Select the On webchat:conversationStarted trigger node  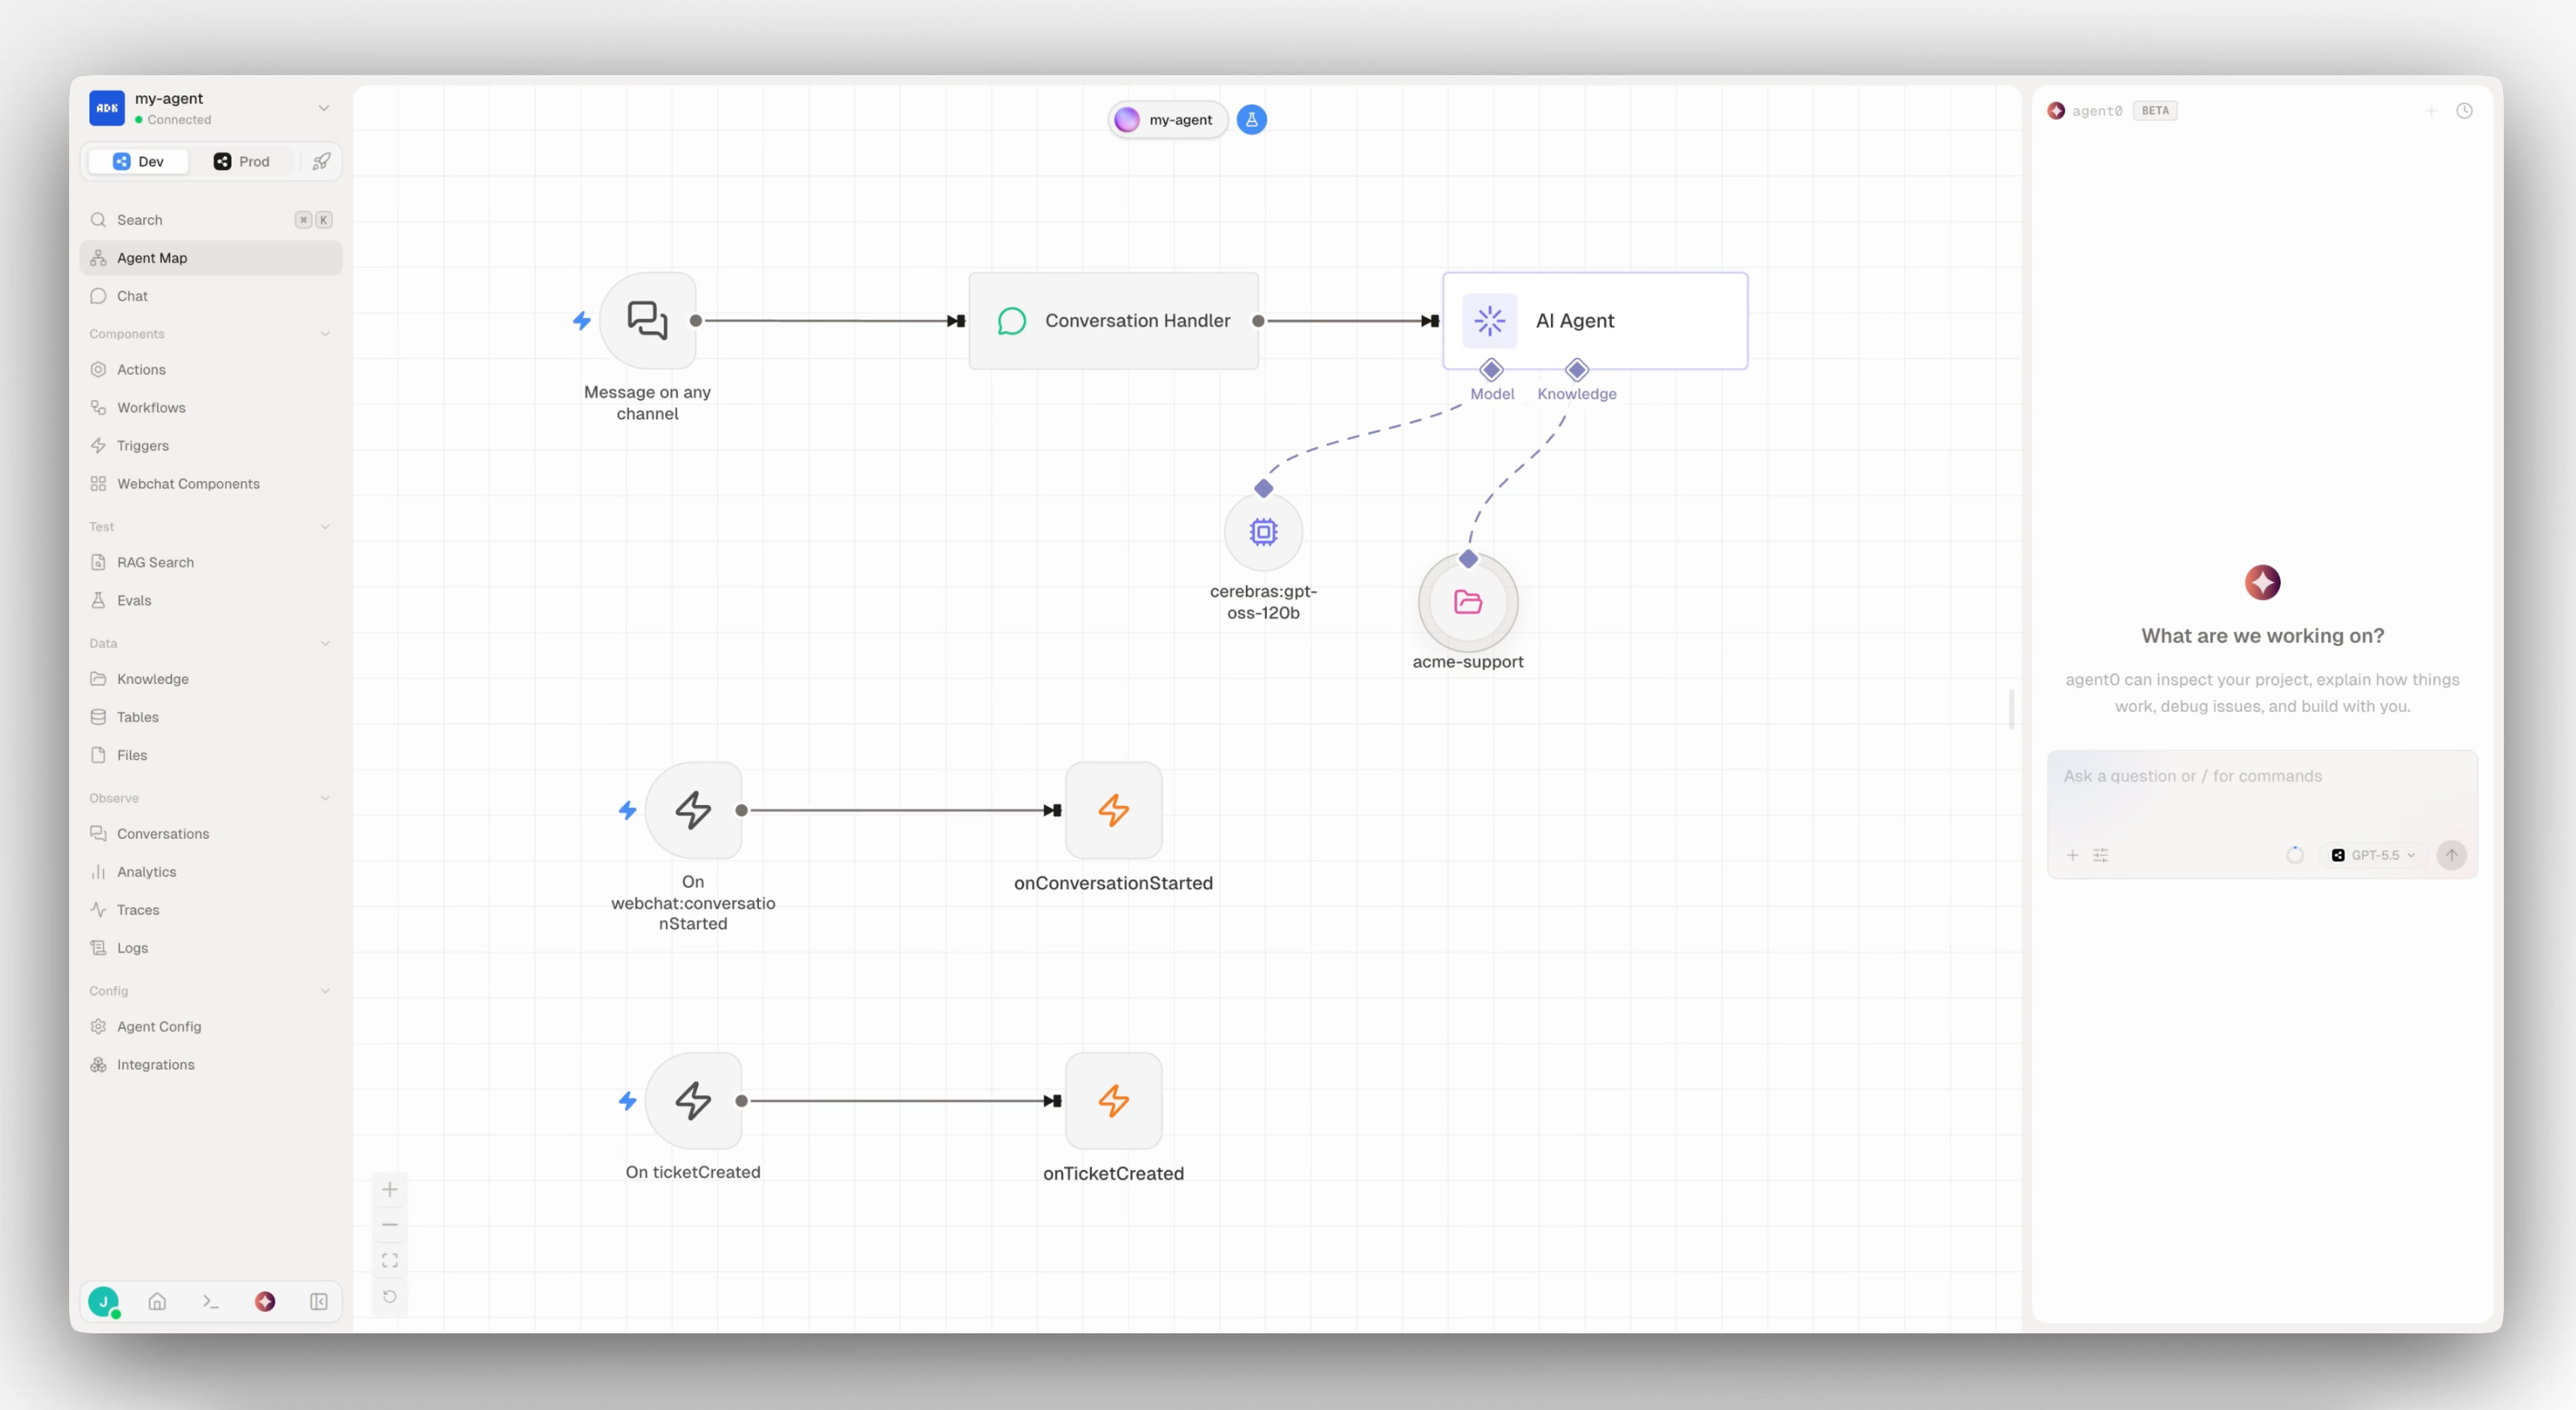point(693,810)
